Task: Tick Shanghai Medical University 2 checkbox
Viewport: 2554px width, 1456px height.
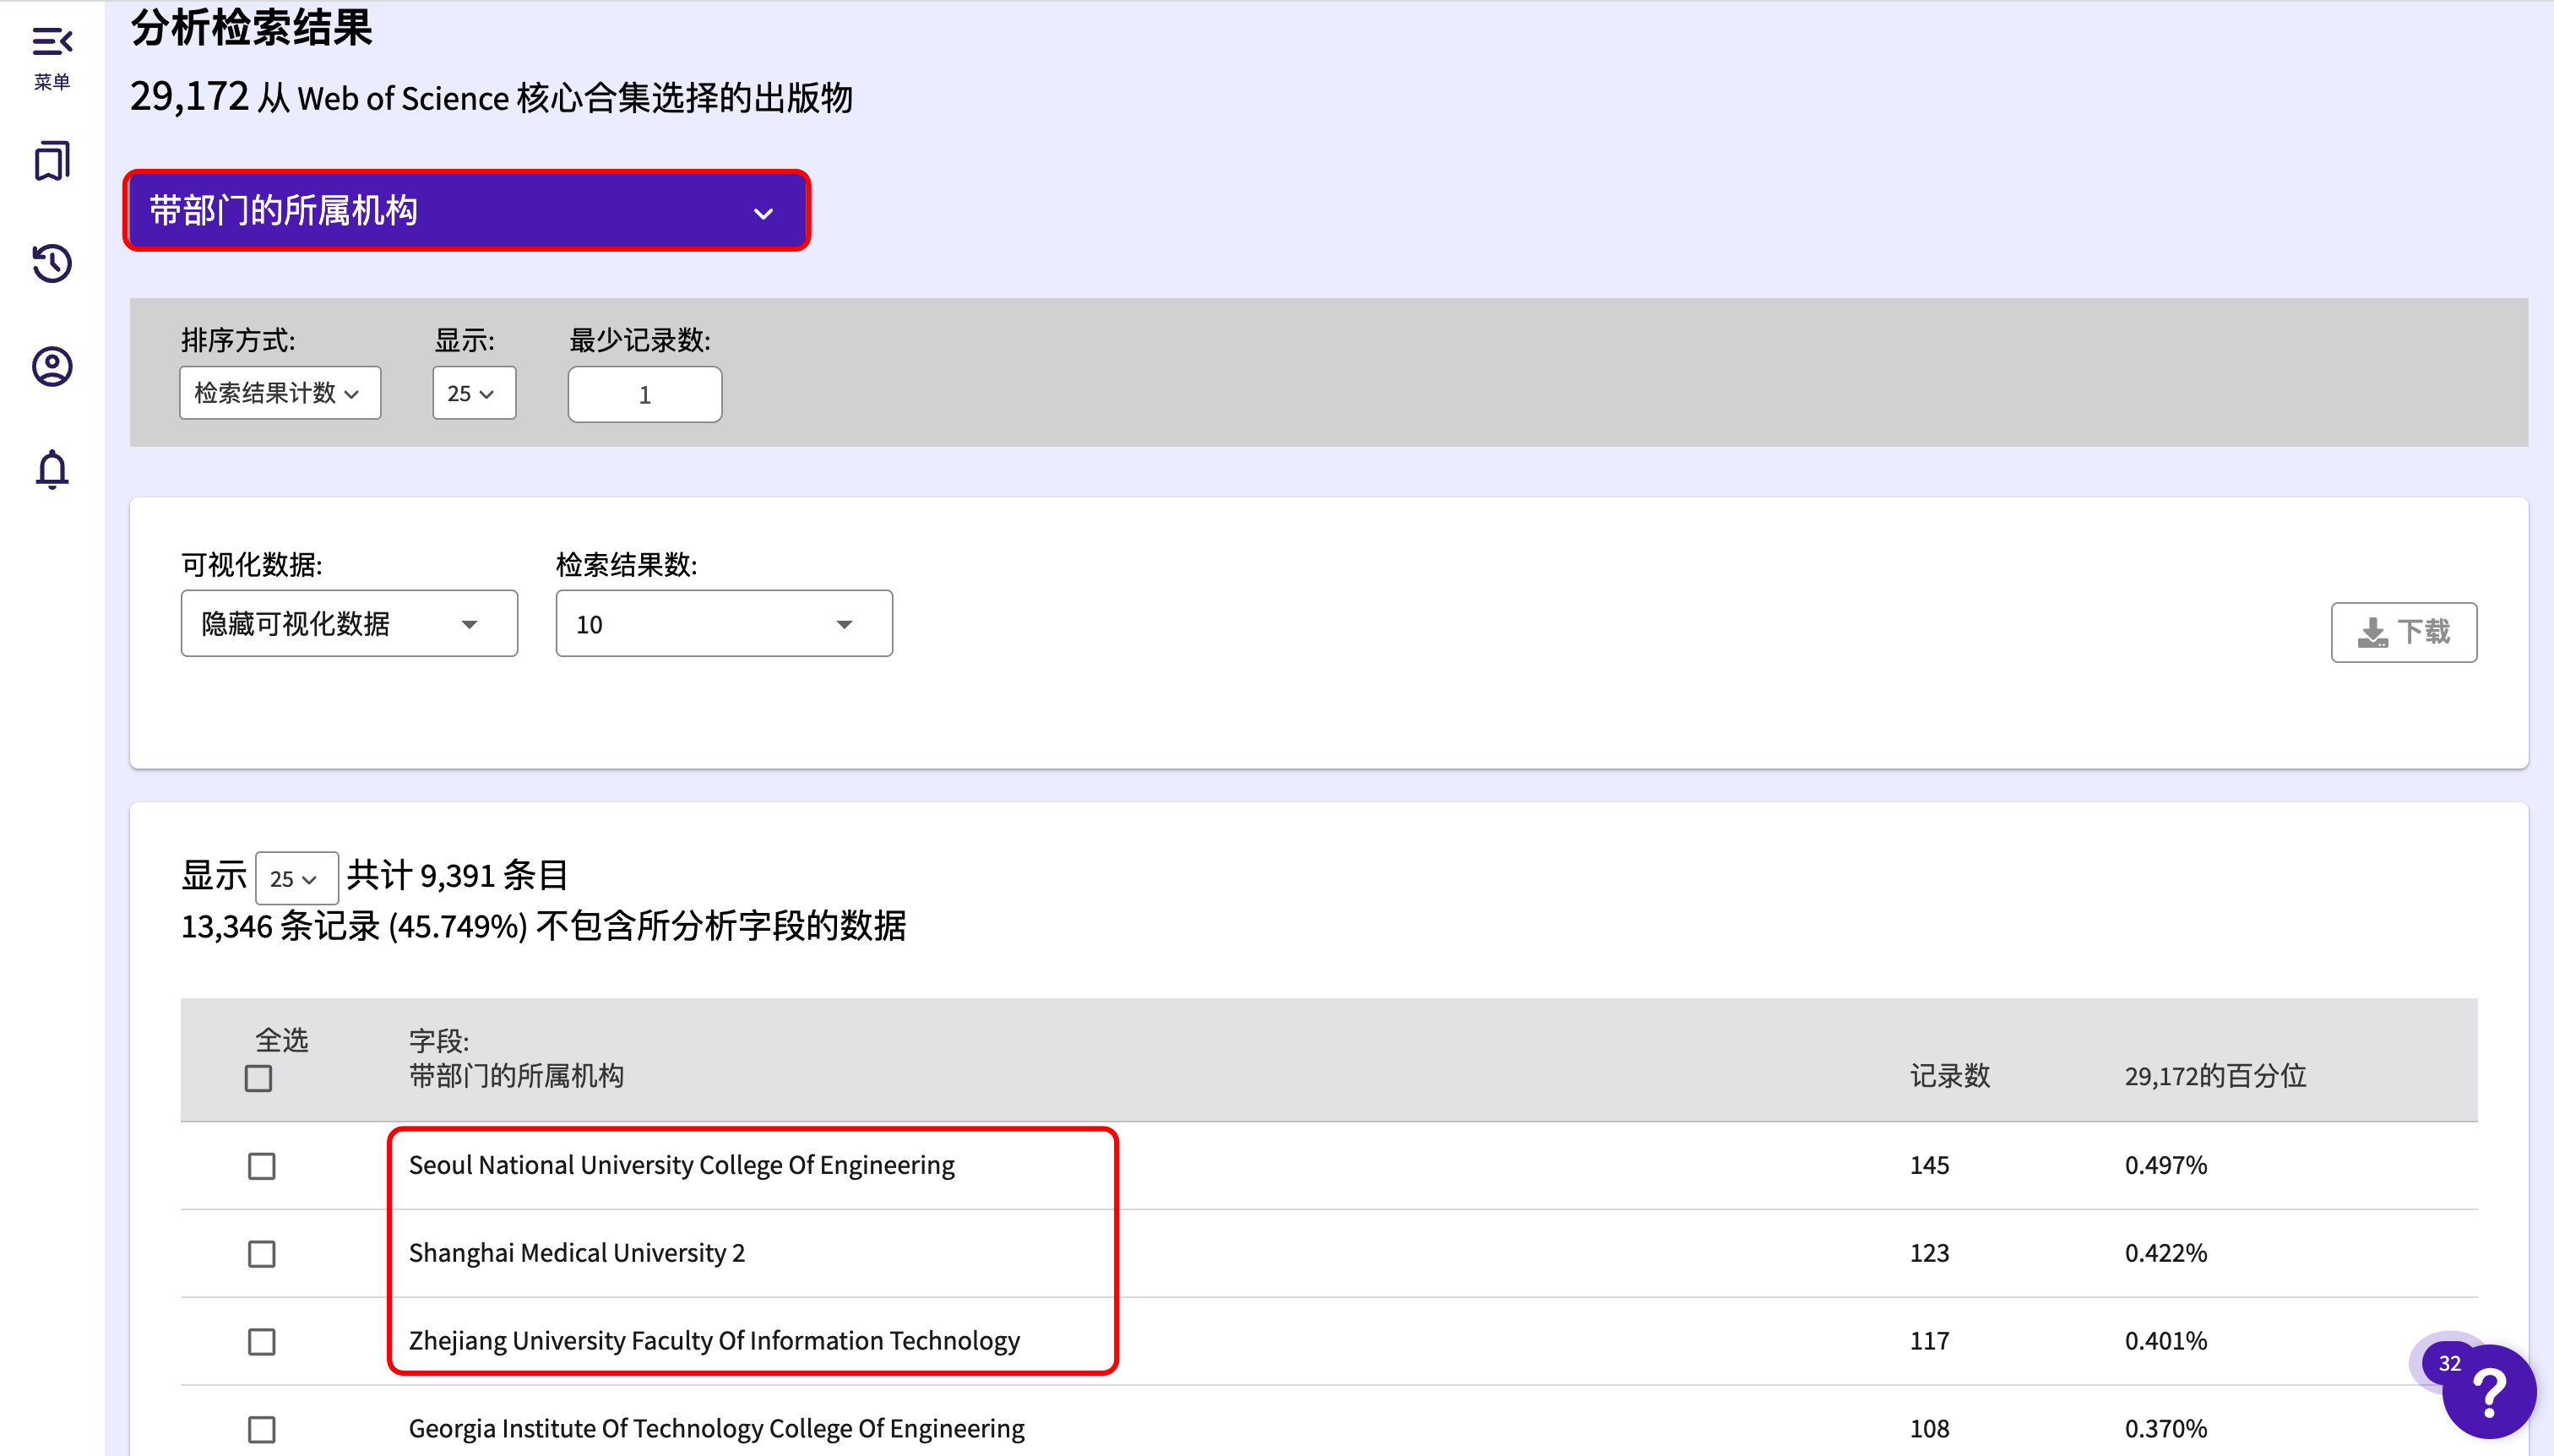Action: [x=262, y=1254]
